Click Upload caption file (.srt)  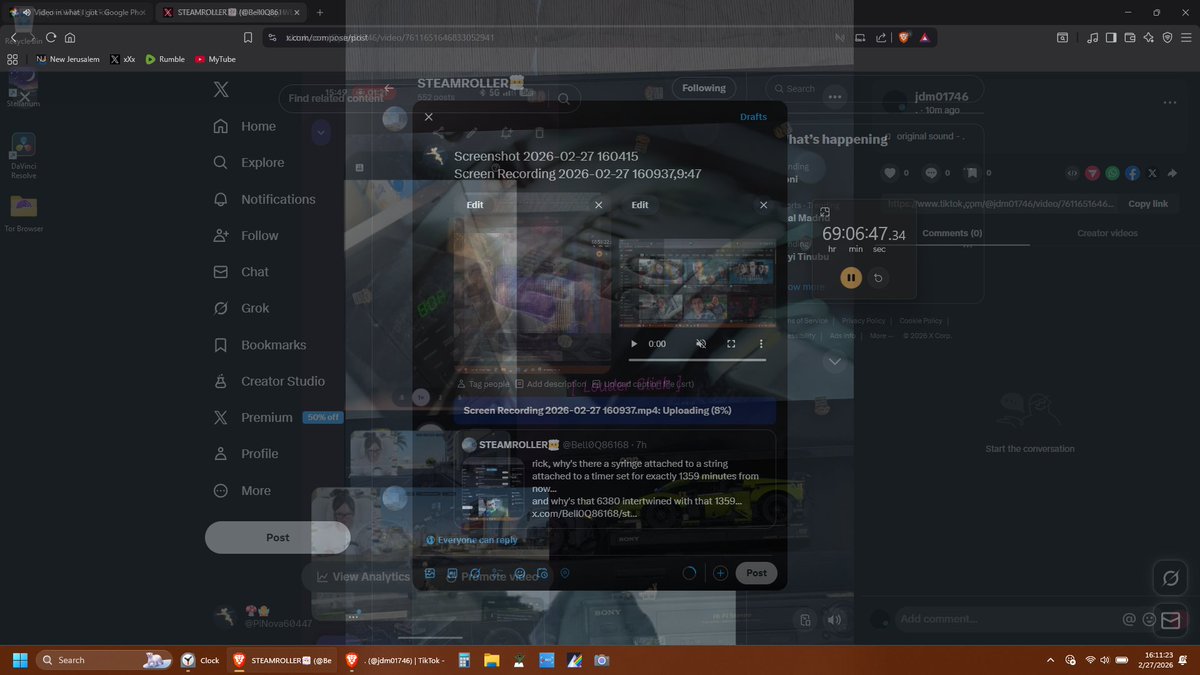(642, 384)
